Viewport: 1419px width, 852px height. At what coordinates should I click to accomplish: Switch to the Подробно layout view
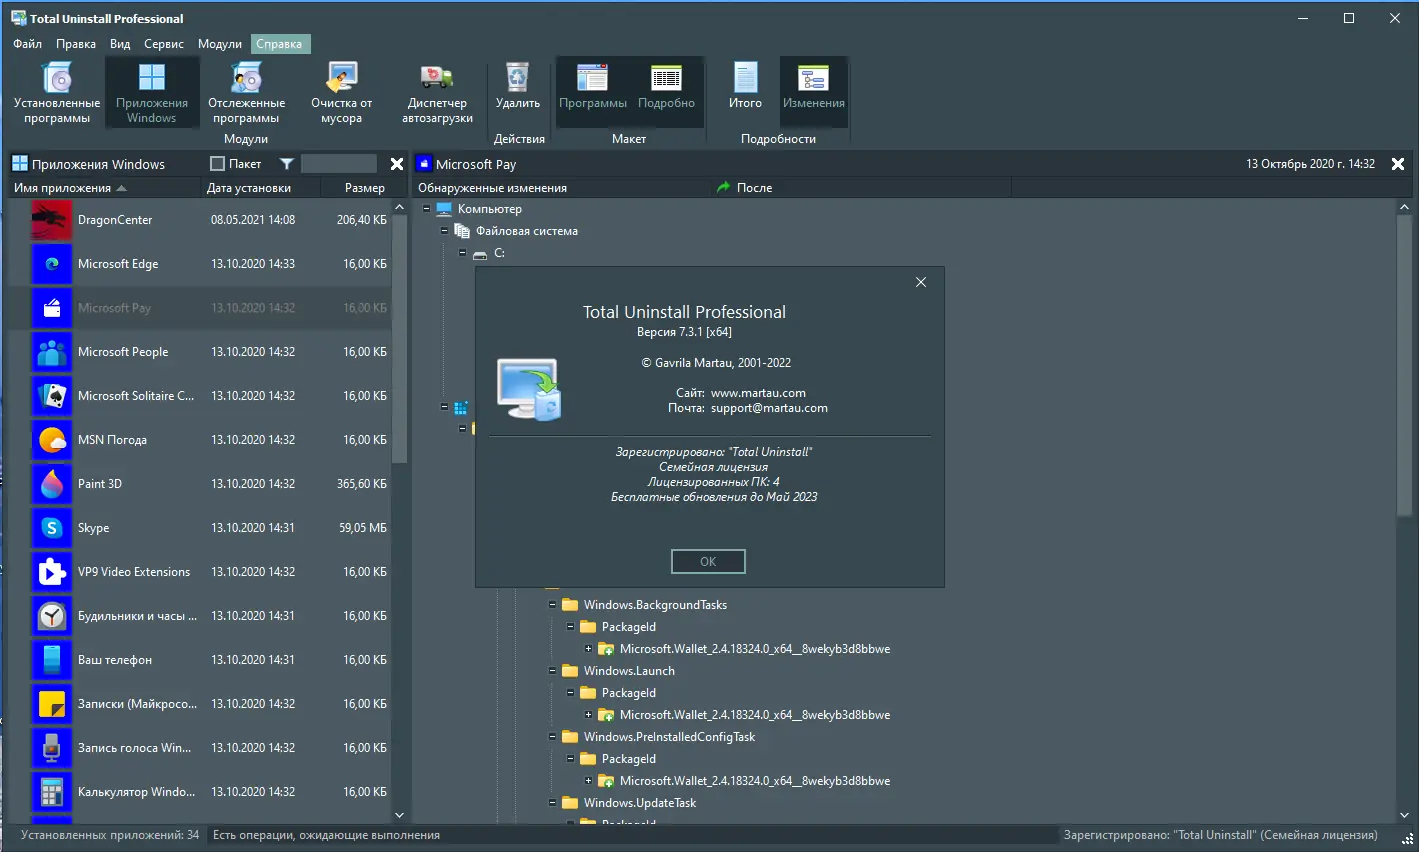pos(666,92)
